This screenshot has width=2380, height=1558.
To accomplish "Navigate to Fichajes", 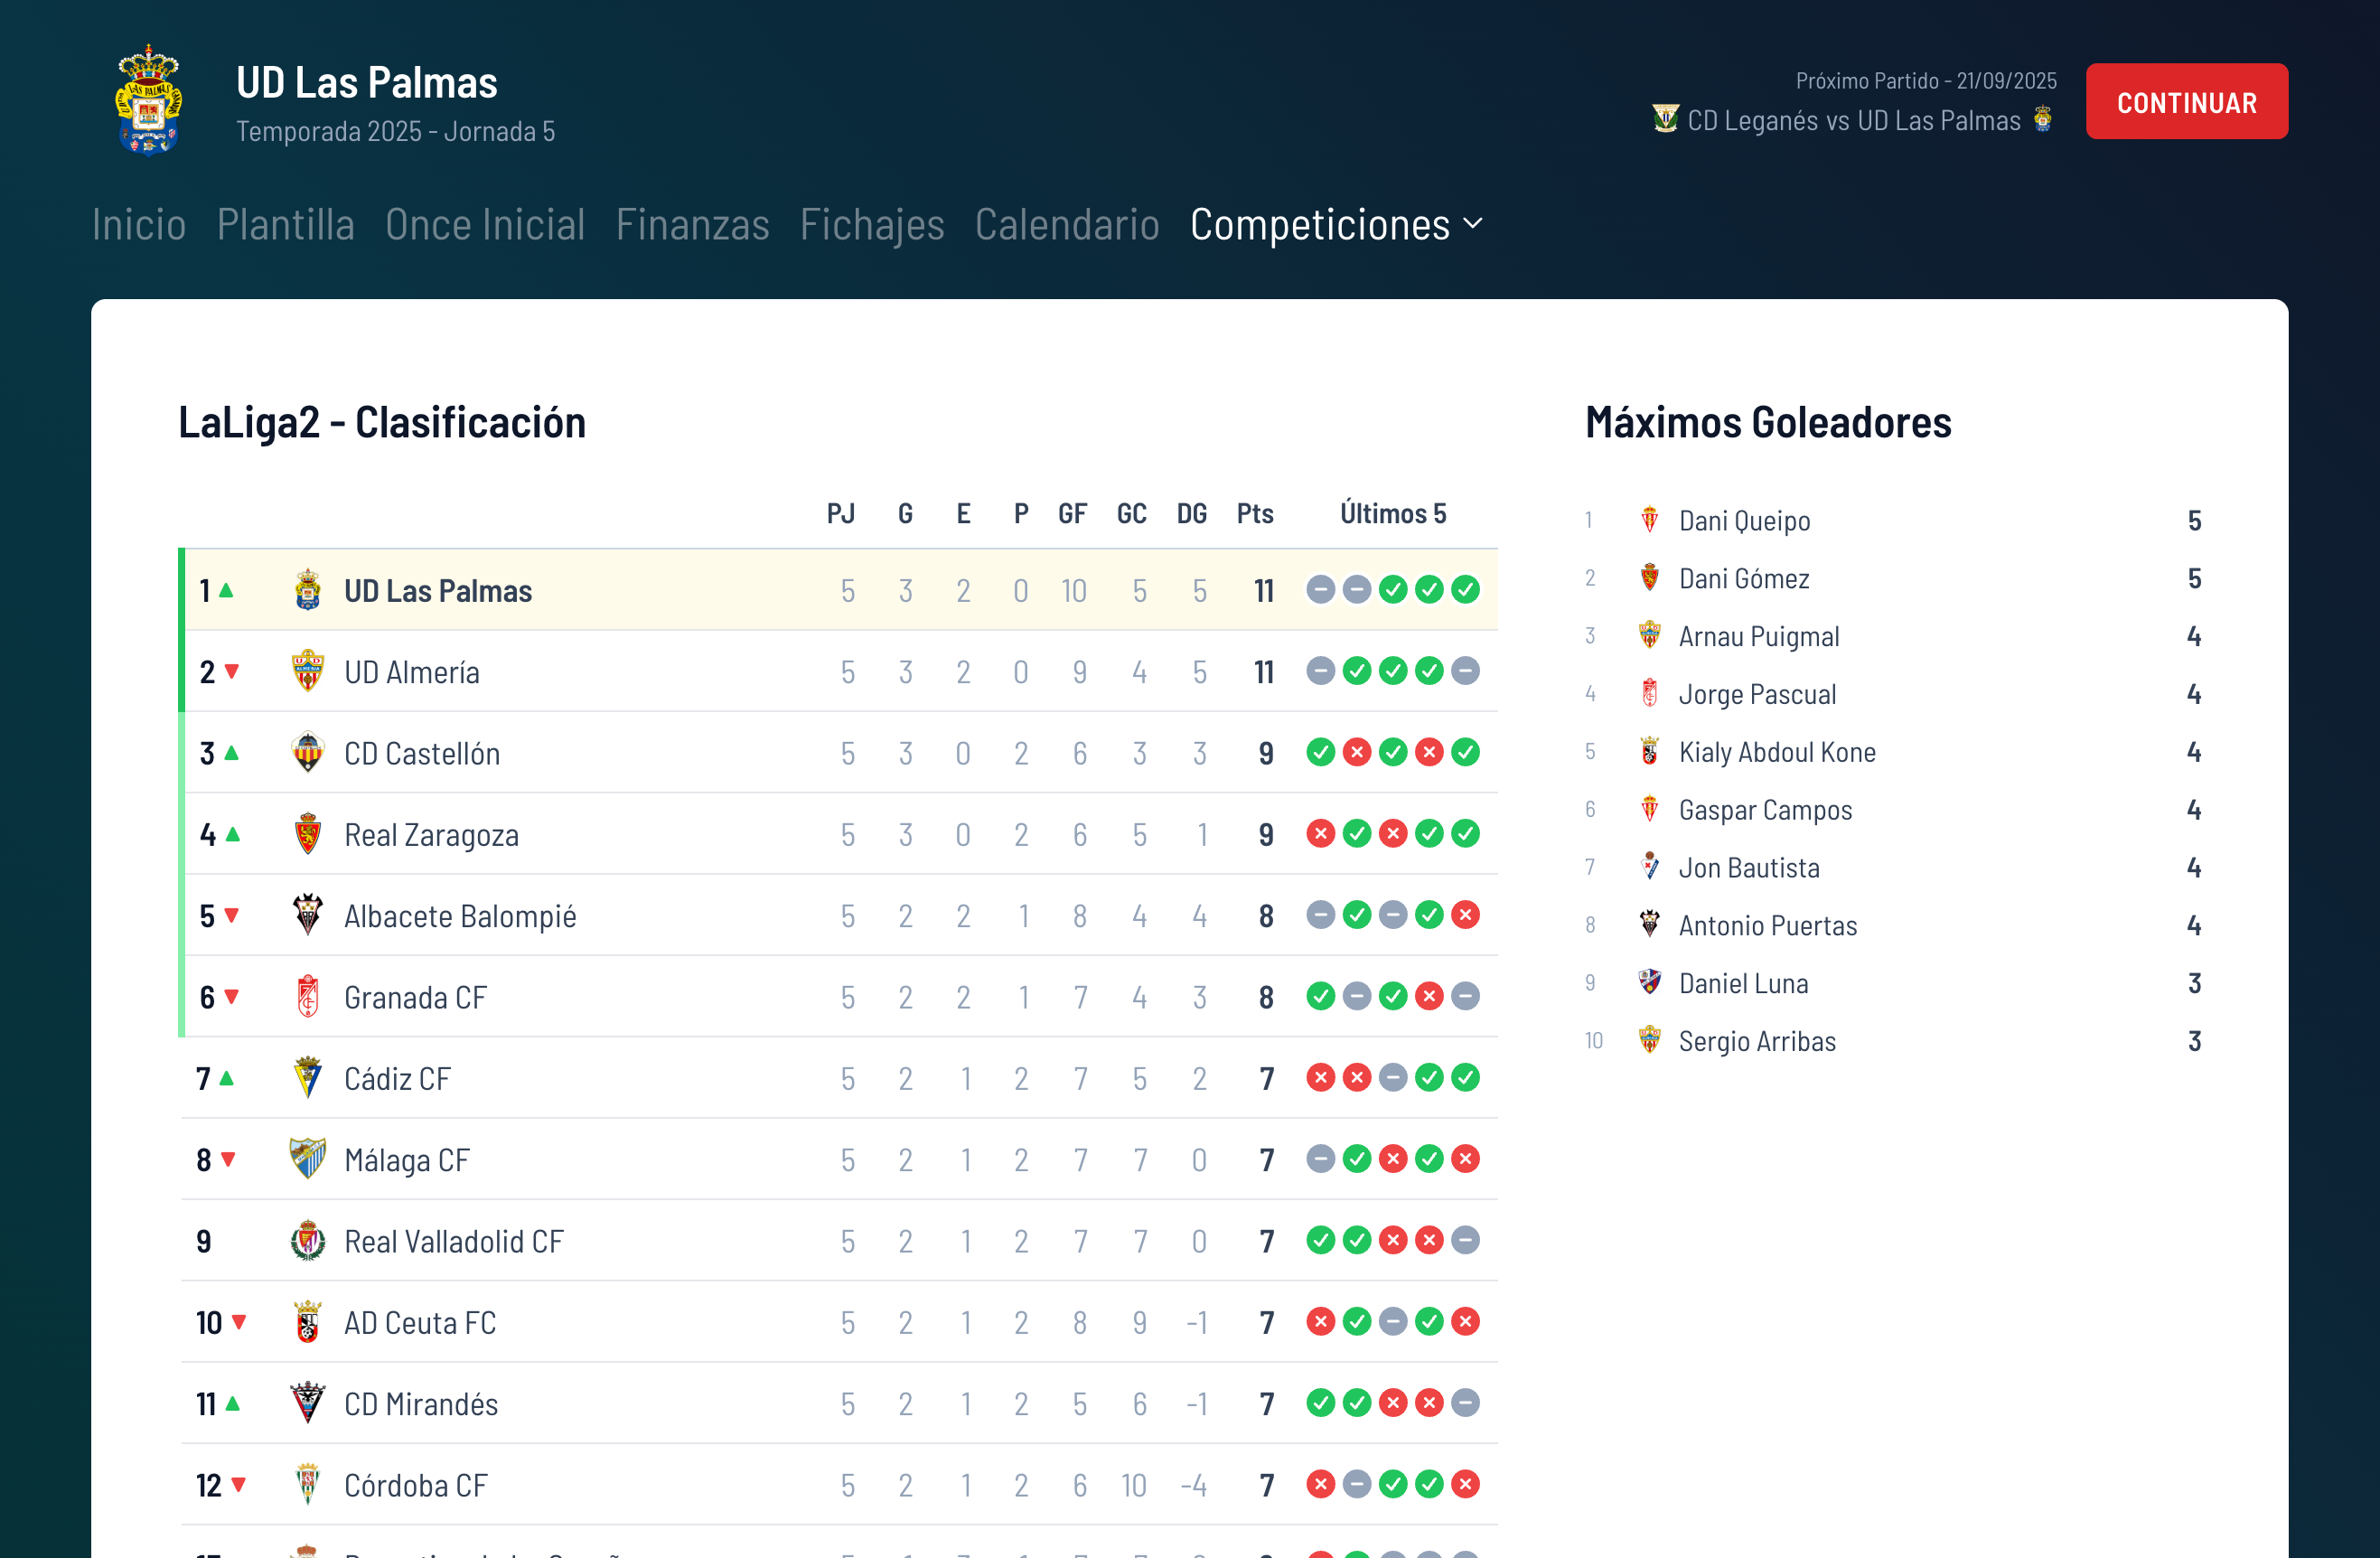I will coord(872,225).
